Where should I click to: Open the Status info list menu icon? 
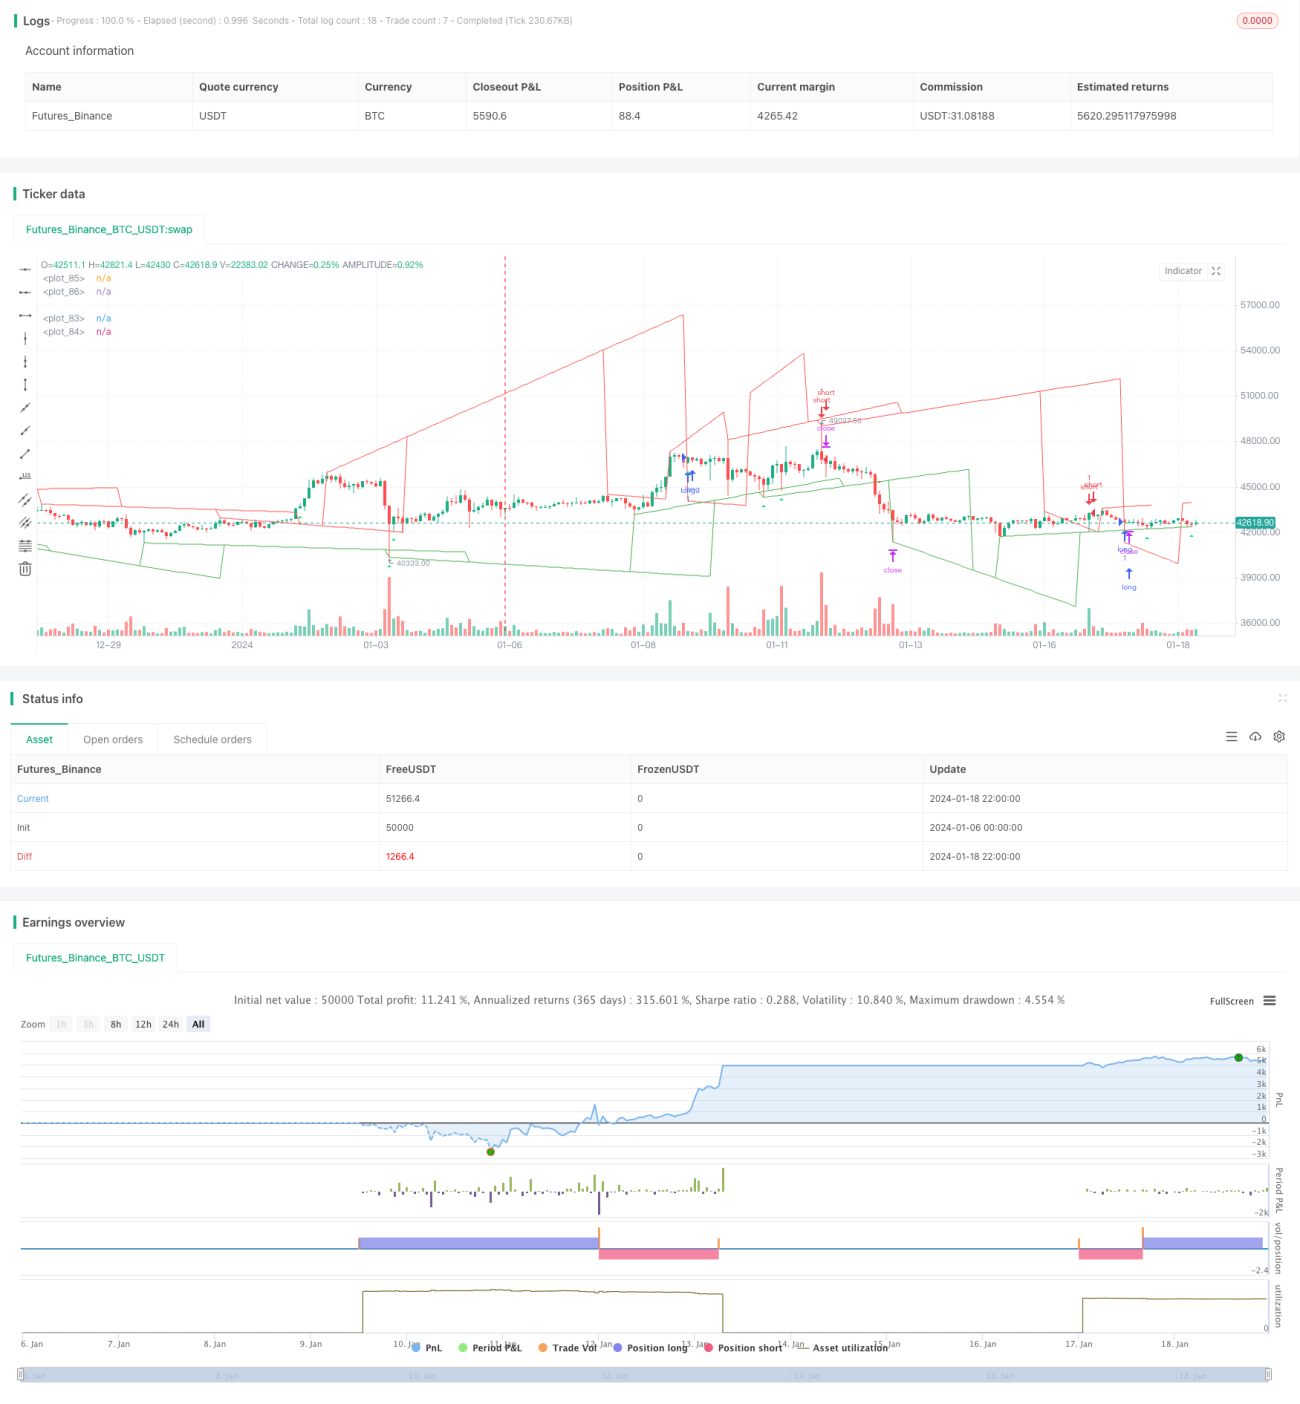pos(1231,737)
